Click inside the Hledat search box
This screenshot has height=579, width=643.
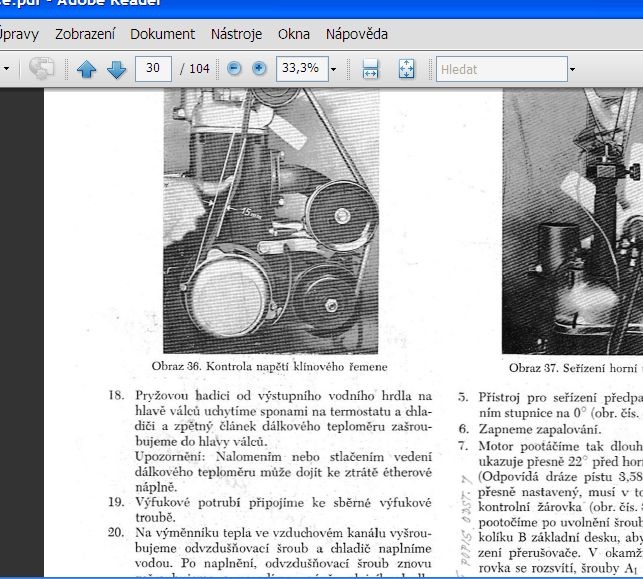click(x=500, y=69)
